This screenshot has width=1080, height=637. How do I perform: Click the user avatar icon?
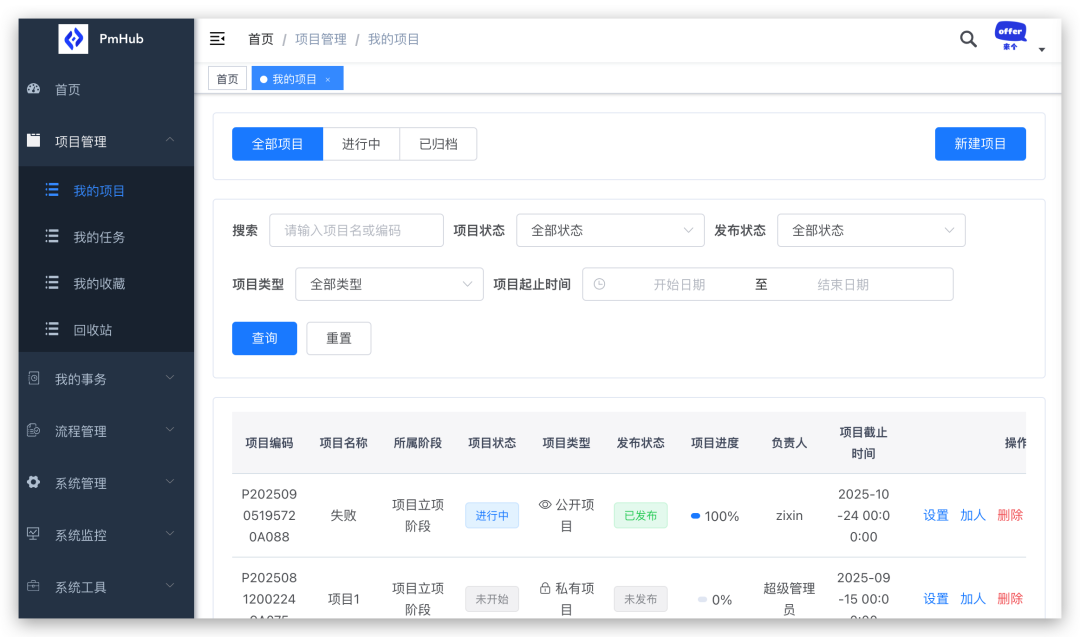click(x=1011, y=37)
